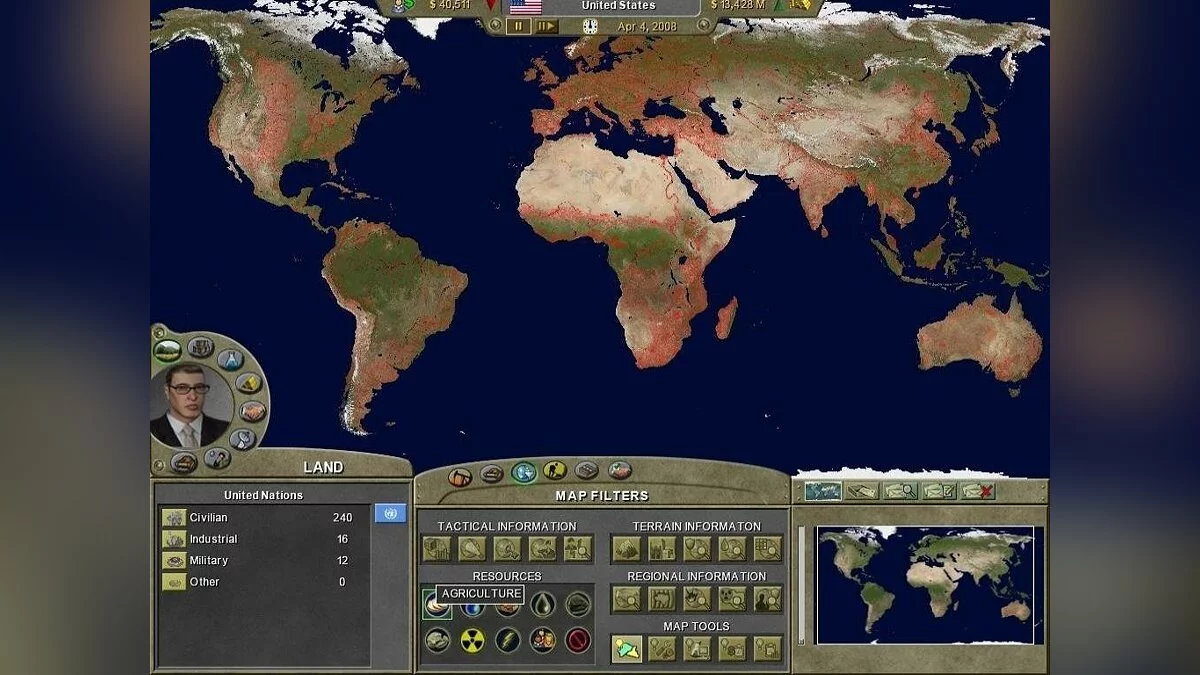This screenshot has width=1200, height=675.
Task: Toggle the blue water resource filter
Action: tap(472, 607)
